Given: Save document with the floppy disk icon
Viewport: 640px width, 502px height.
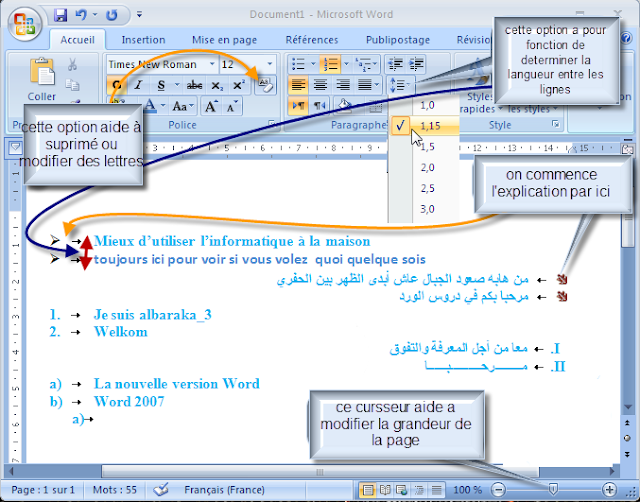Looking at the screenshot, I should point(60,16).
